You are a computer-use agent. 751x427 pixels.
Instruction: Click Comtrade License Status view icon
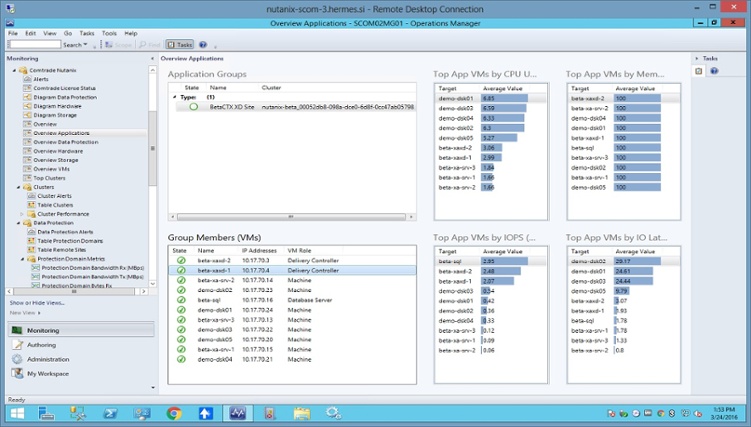coord(28,88)
